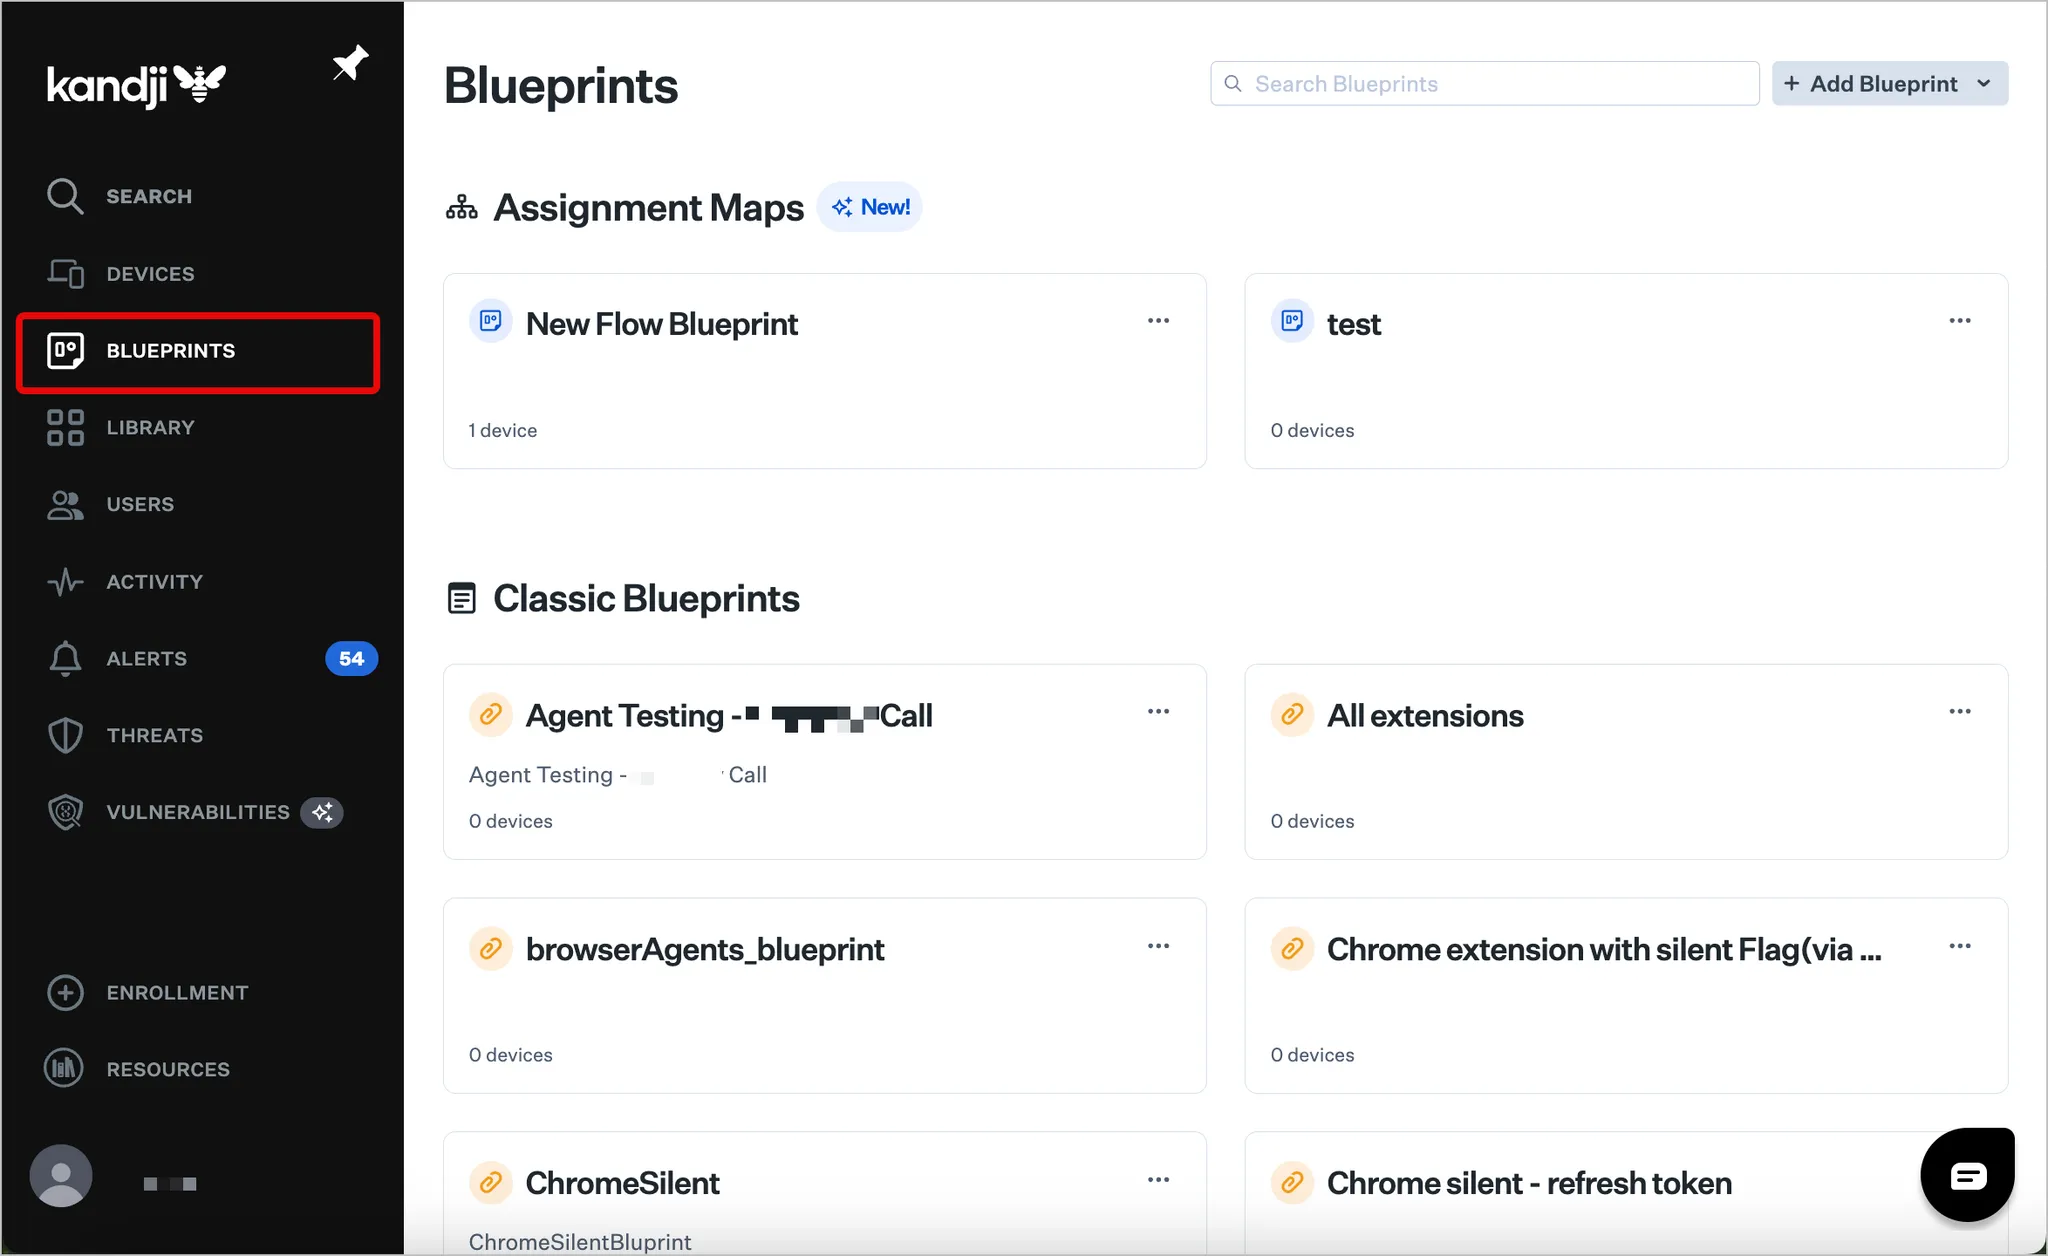Open the test assignment map blueprint

pos(1353,325)
